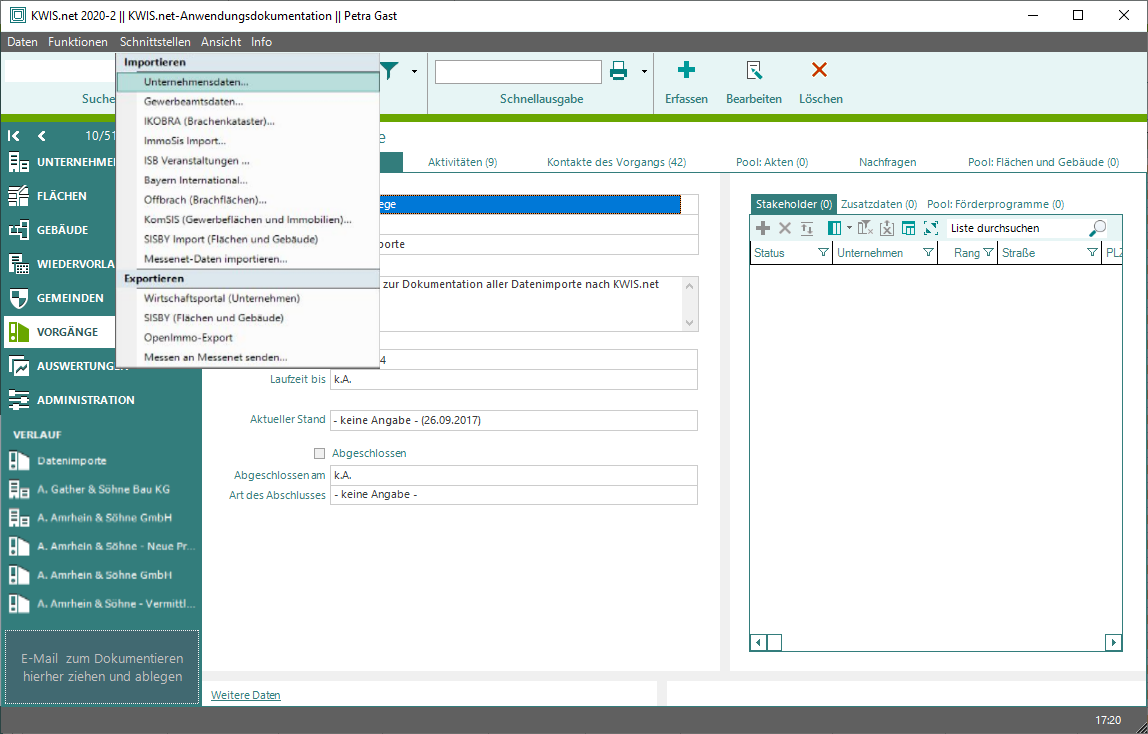This screenshot has height=734, width=1148.
Task: Switch to Pool: Förderprogramme (0) tab
Action: pyautogui.click(x=996, y=204)
